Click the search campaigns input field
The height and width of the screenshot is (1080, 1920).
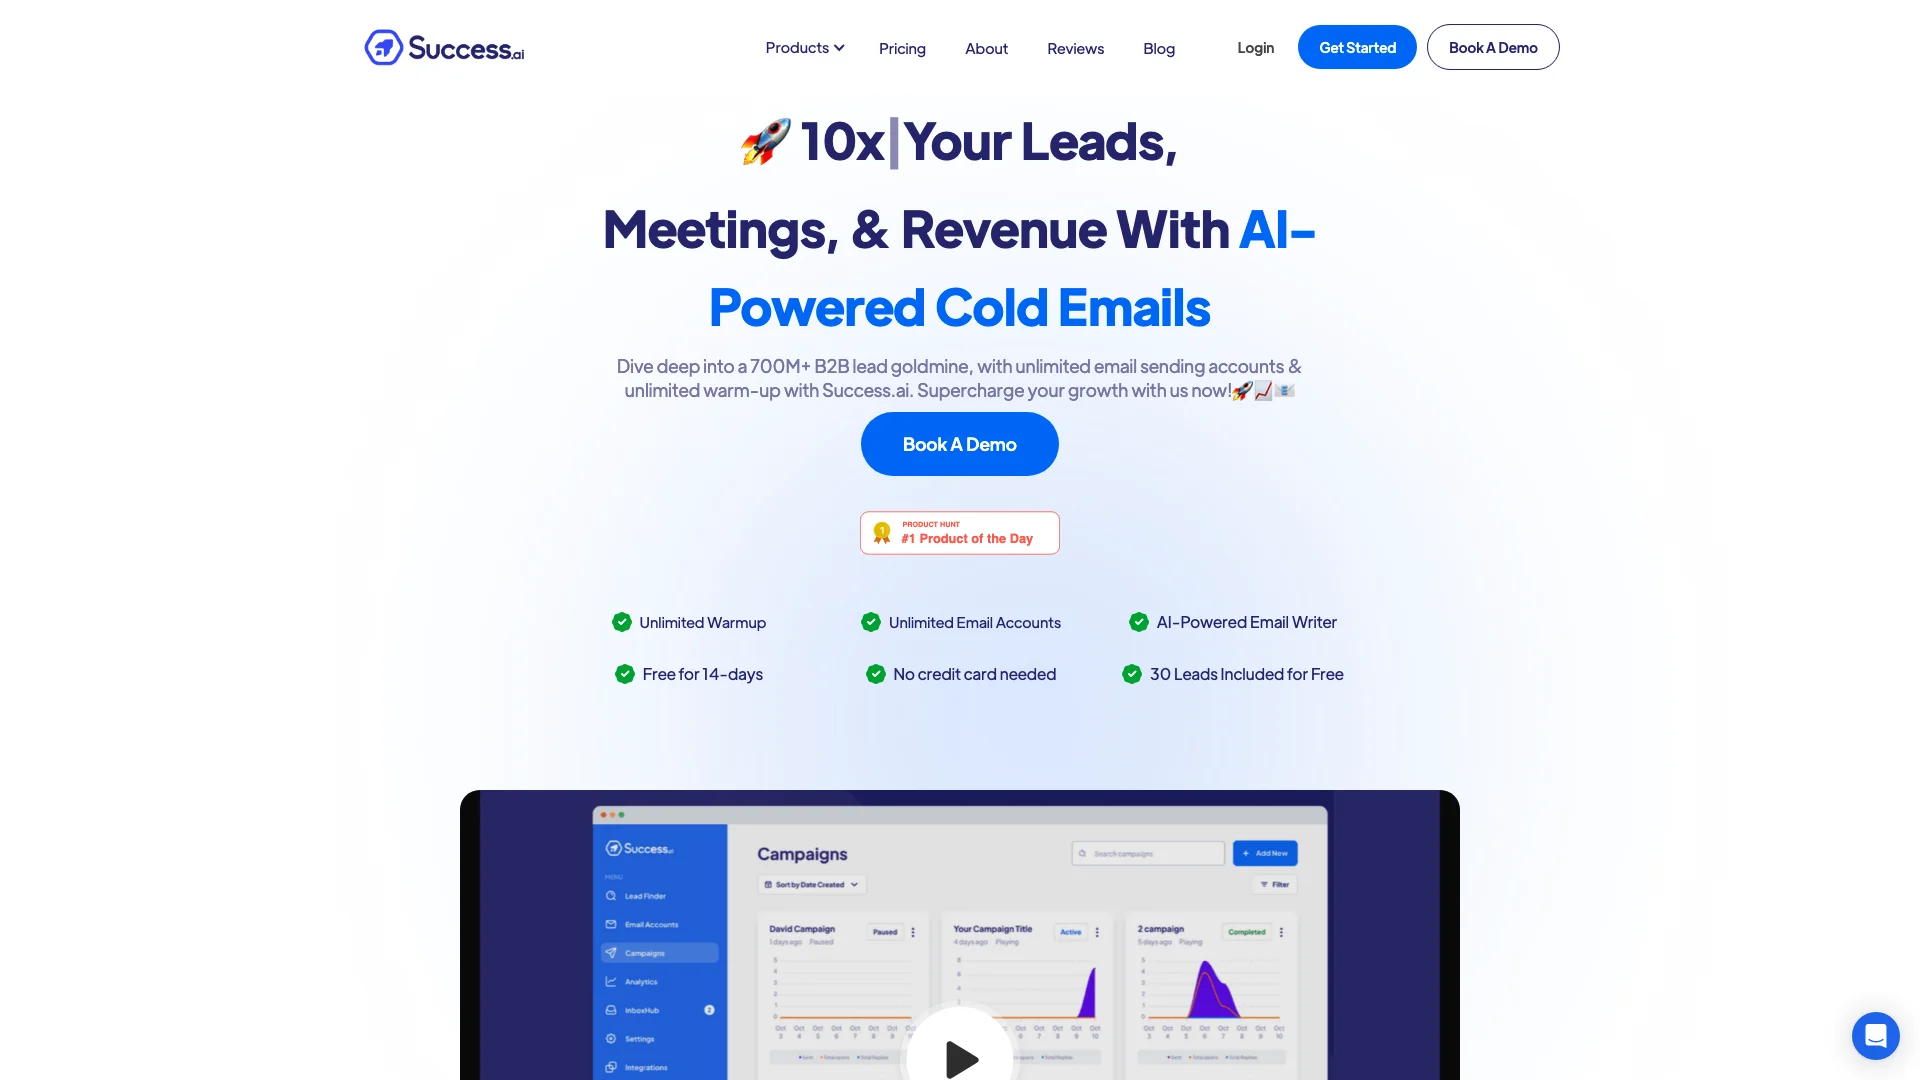click(x=1147, y=853)
